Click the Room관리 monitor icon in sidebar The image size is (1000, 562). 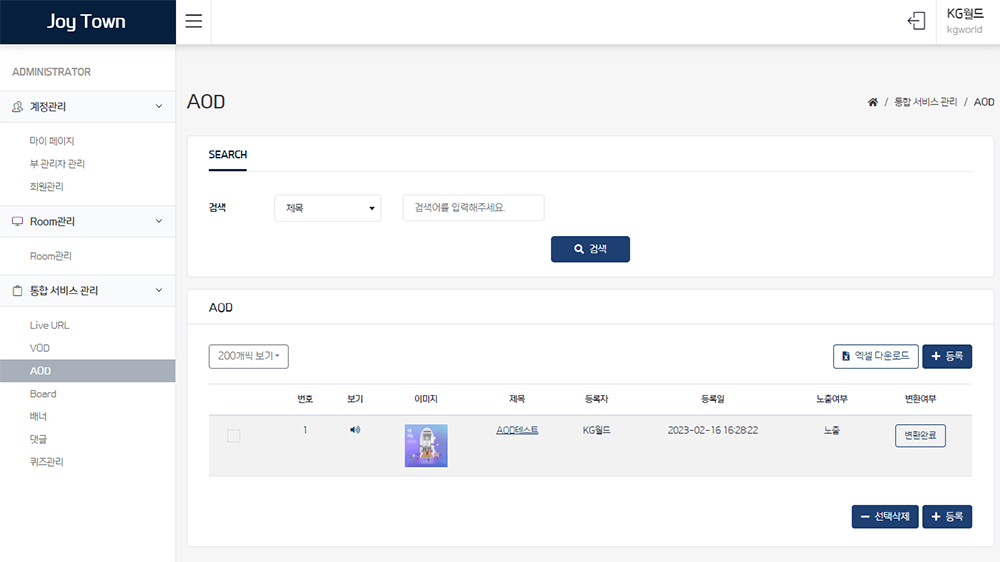17,222
